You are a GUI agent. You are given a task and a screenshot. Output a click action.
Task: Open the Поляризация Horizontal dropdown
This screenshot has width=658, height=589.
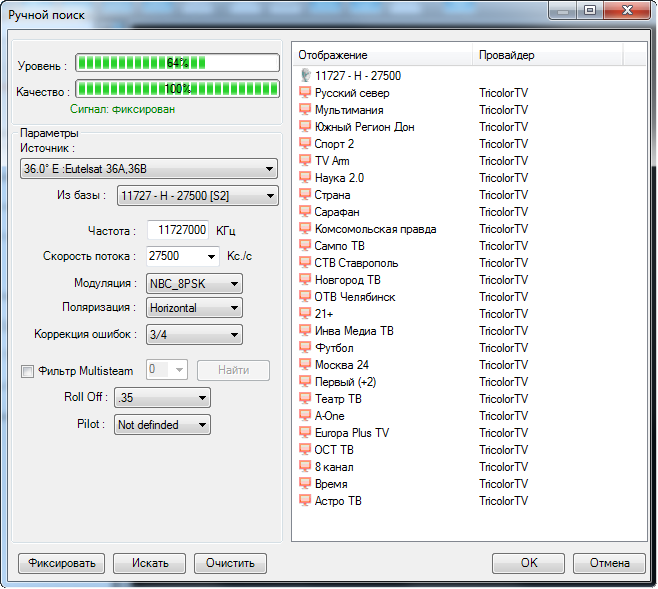tap(194, 309)
